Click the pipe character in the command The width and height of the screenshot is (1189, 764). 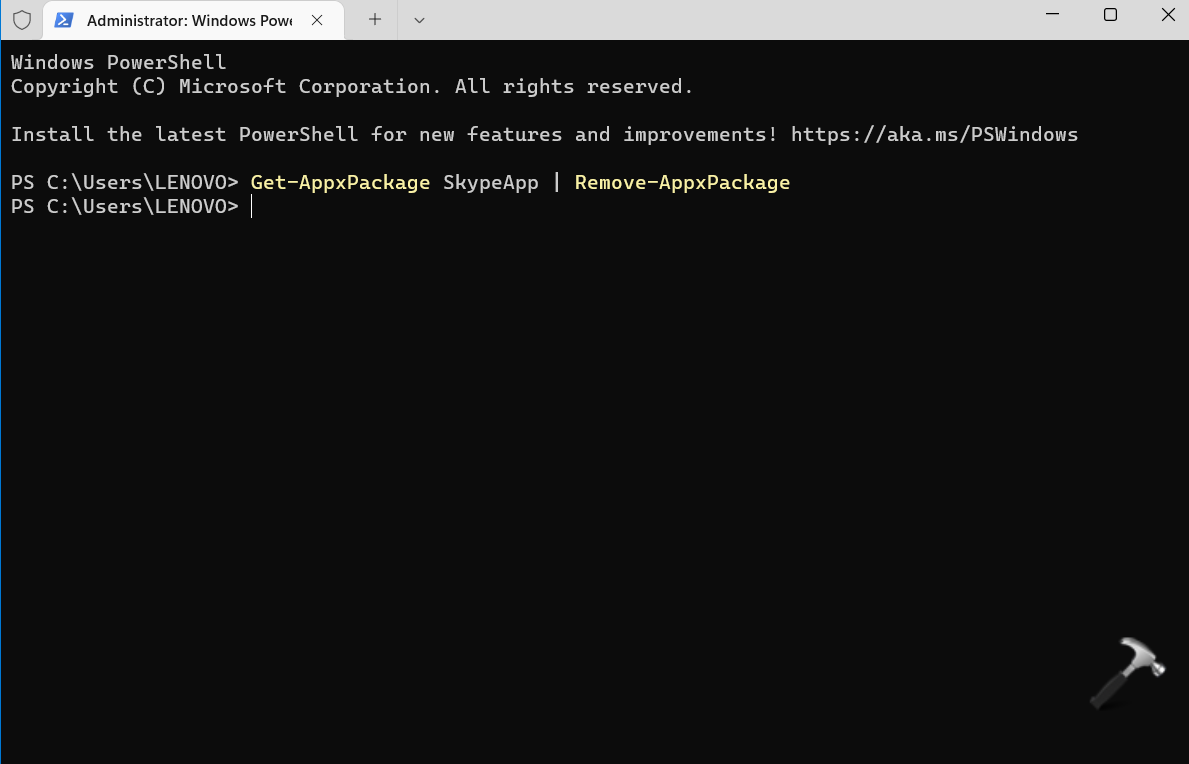[557, 182]
